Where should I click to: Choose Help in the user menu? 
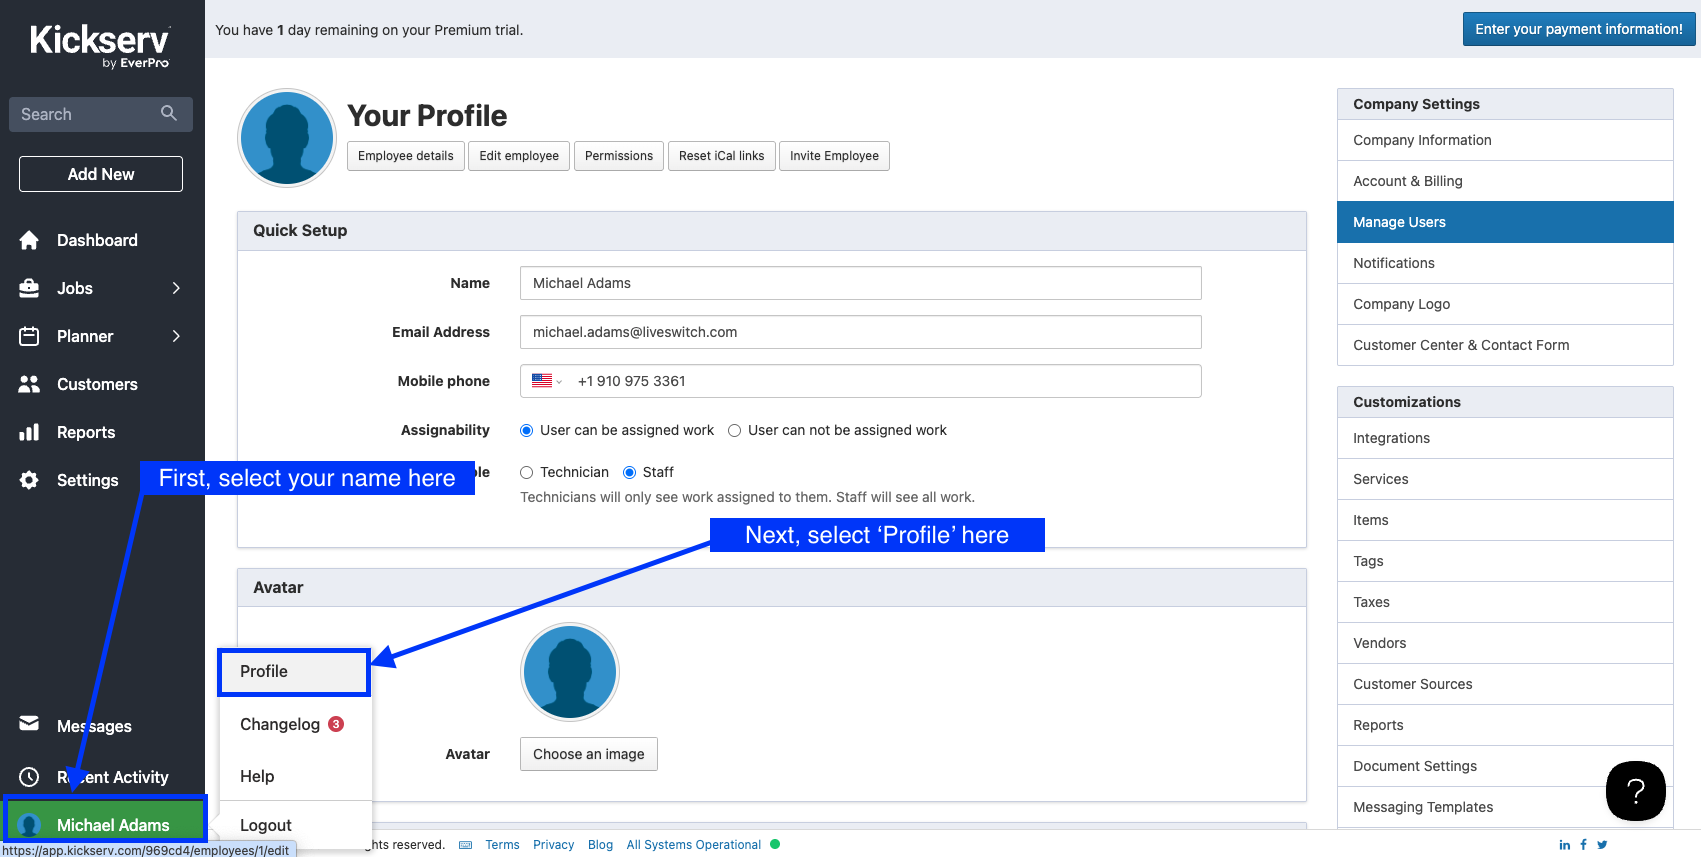click(x=294, y=776)
